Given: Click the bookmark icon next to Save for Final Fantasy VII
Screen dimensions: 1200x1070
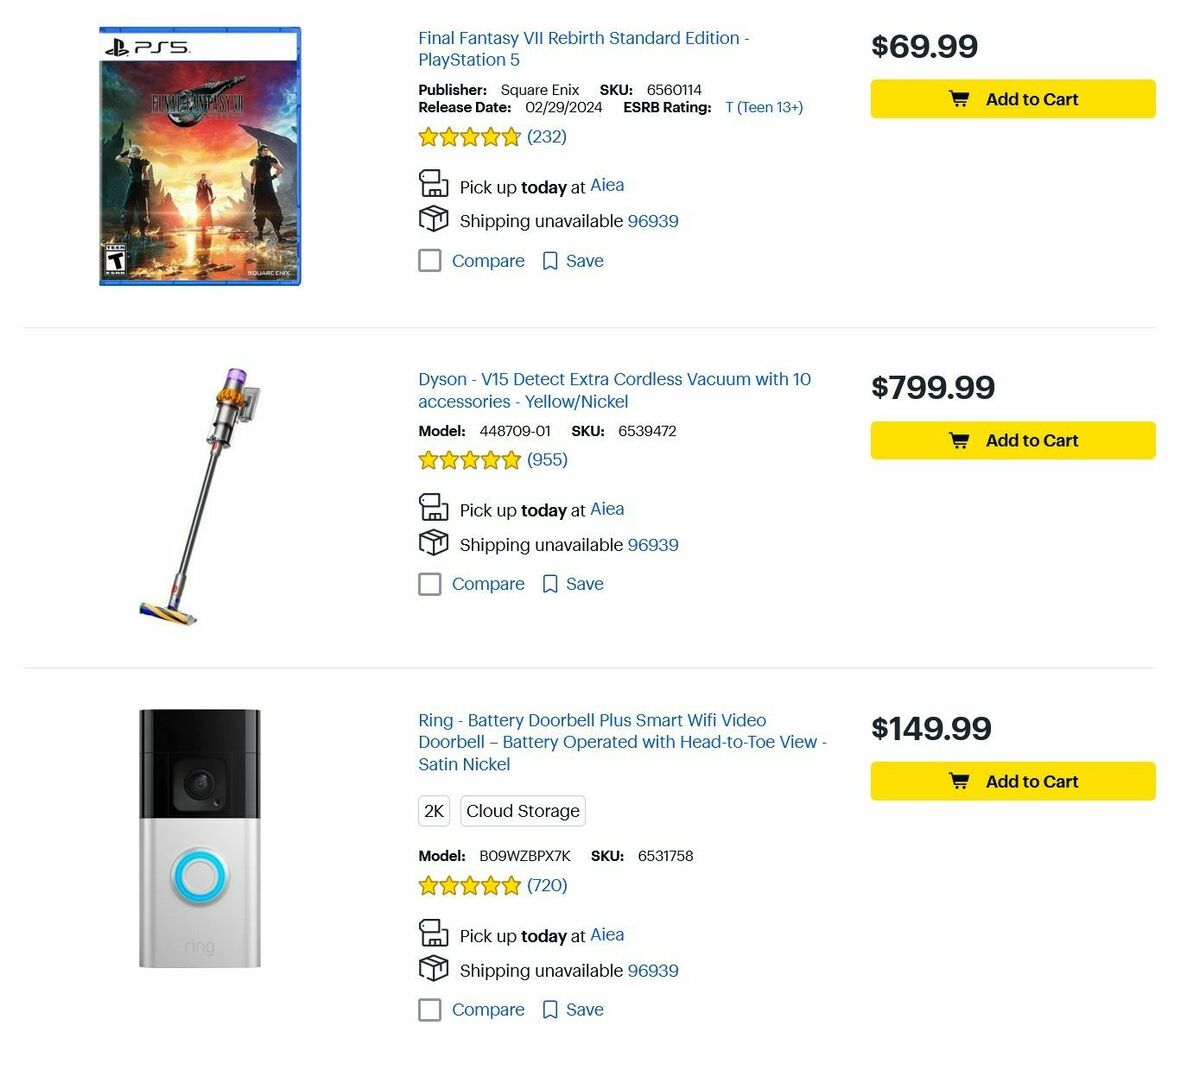Looking at the screenshot, I should point(550,260).
